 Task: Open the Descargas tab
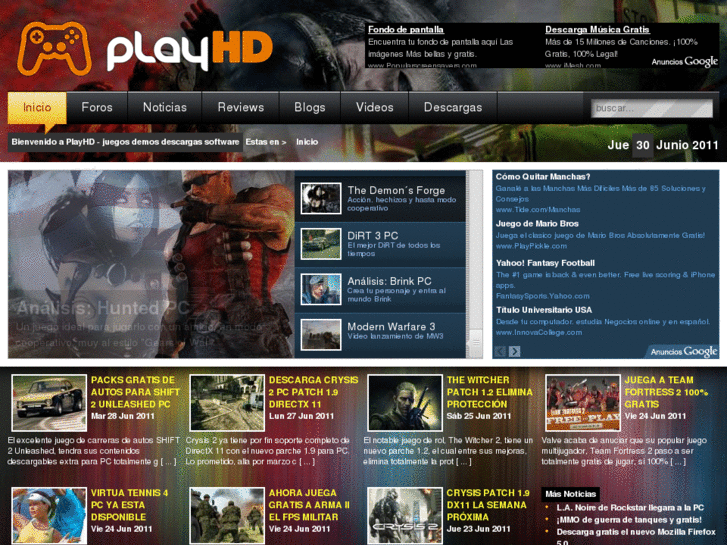pyautogui.click(x=453, y=108)
